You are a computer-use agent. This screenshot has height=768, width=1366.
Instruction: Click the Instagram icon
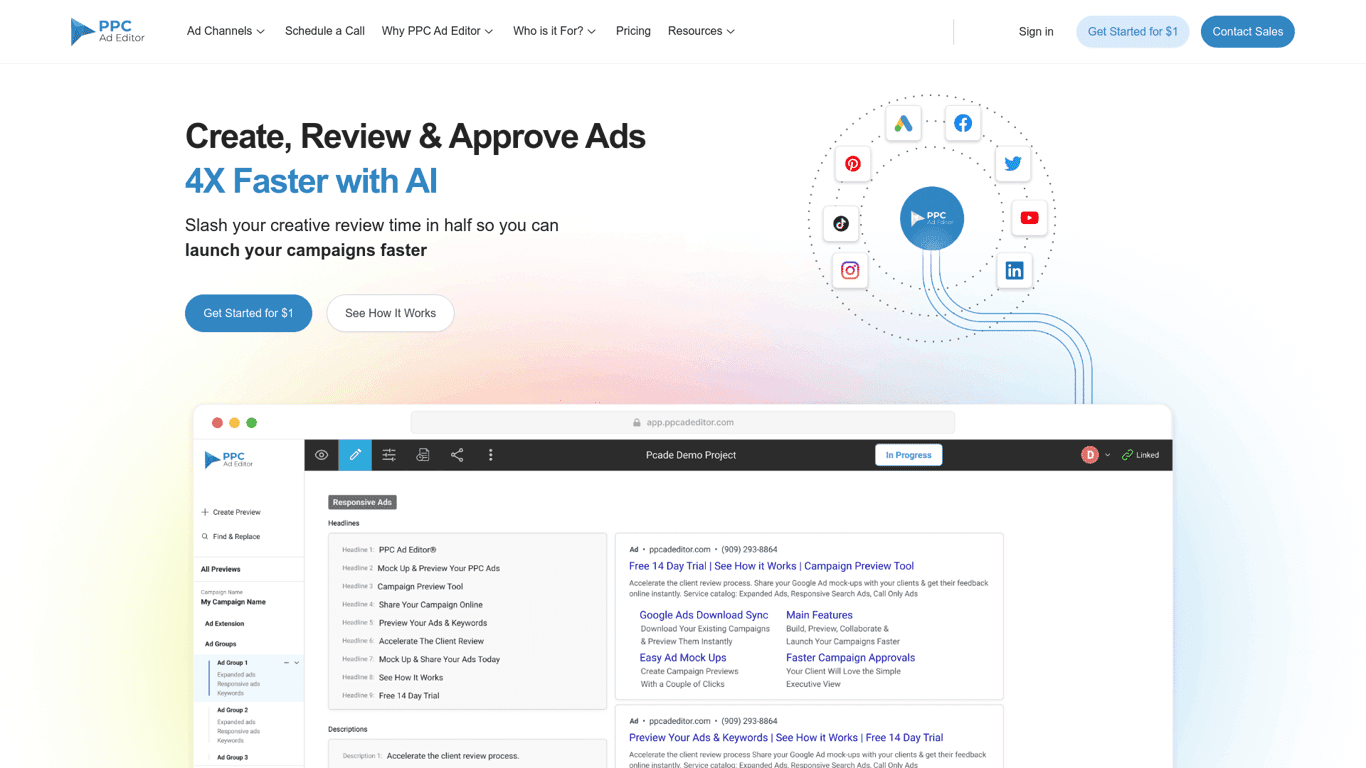(x=850, y=270)
